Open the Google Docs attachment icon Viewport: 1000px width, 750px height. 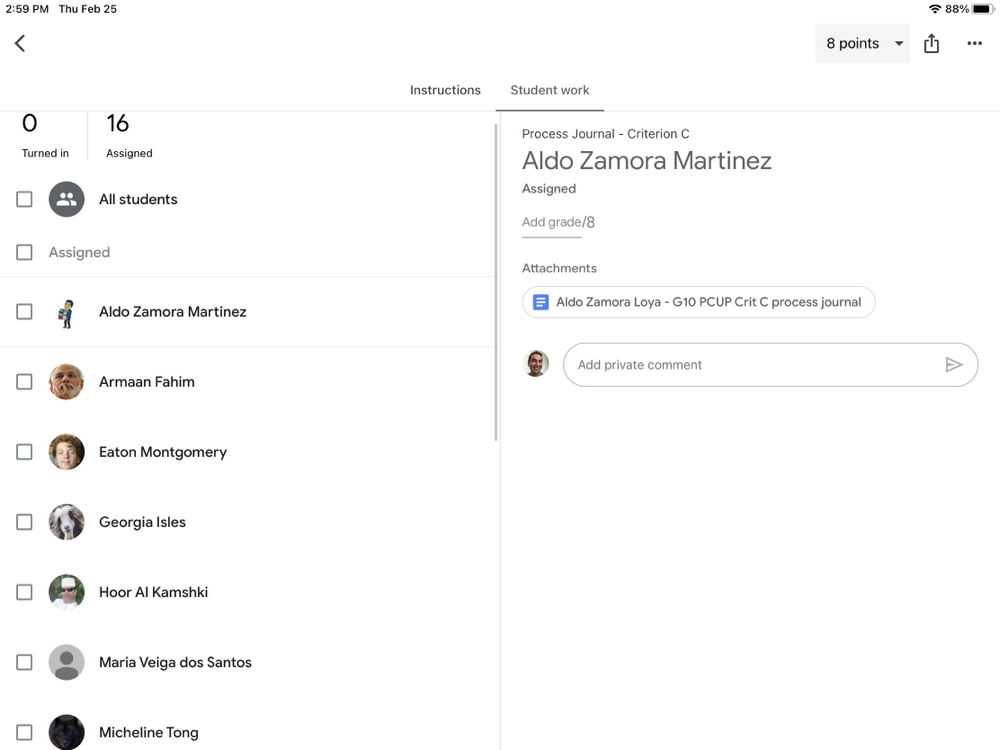tap(540, 302)
